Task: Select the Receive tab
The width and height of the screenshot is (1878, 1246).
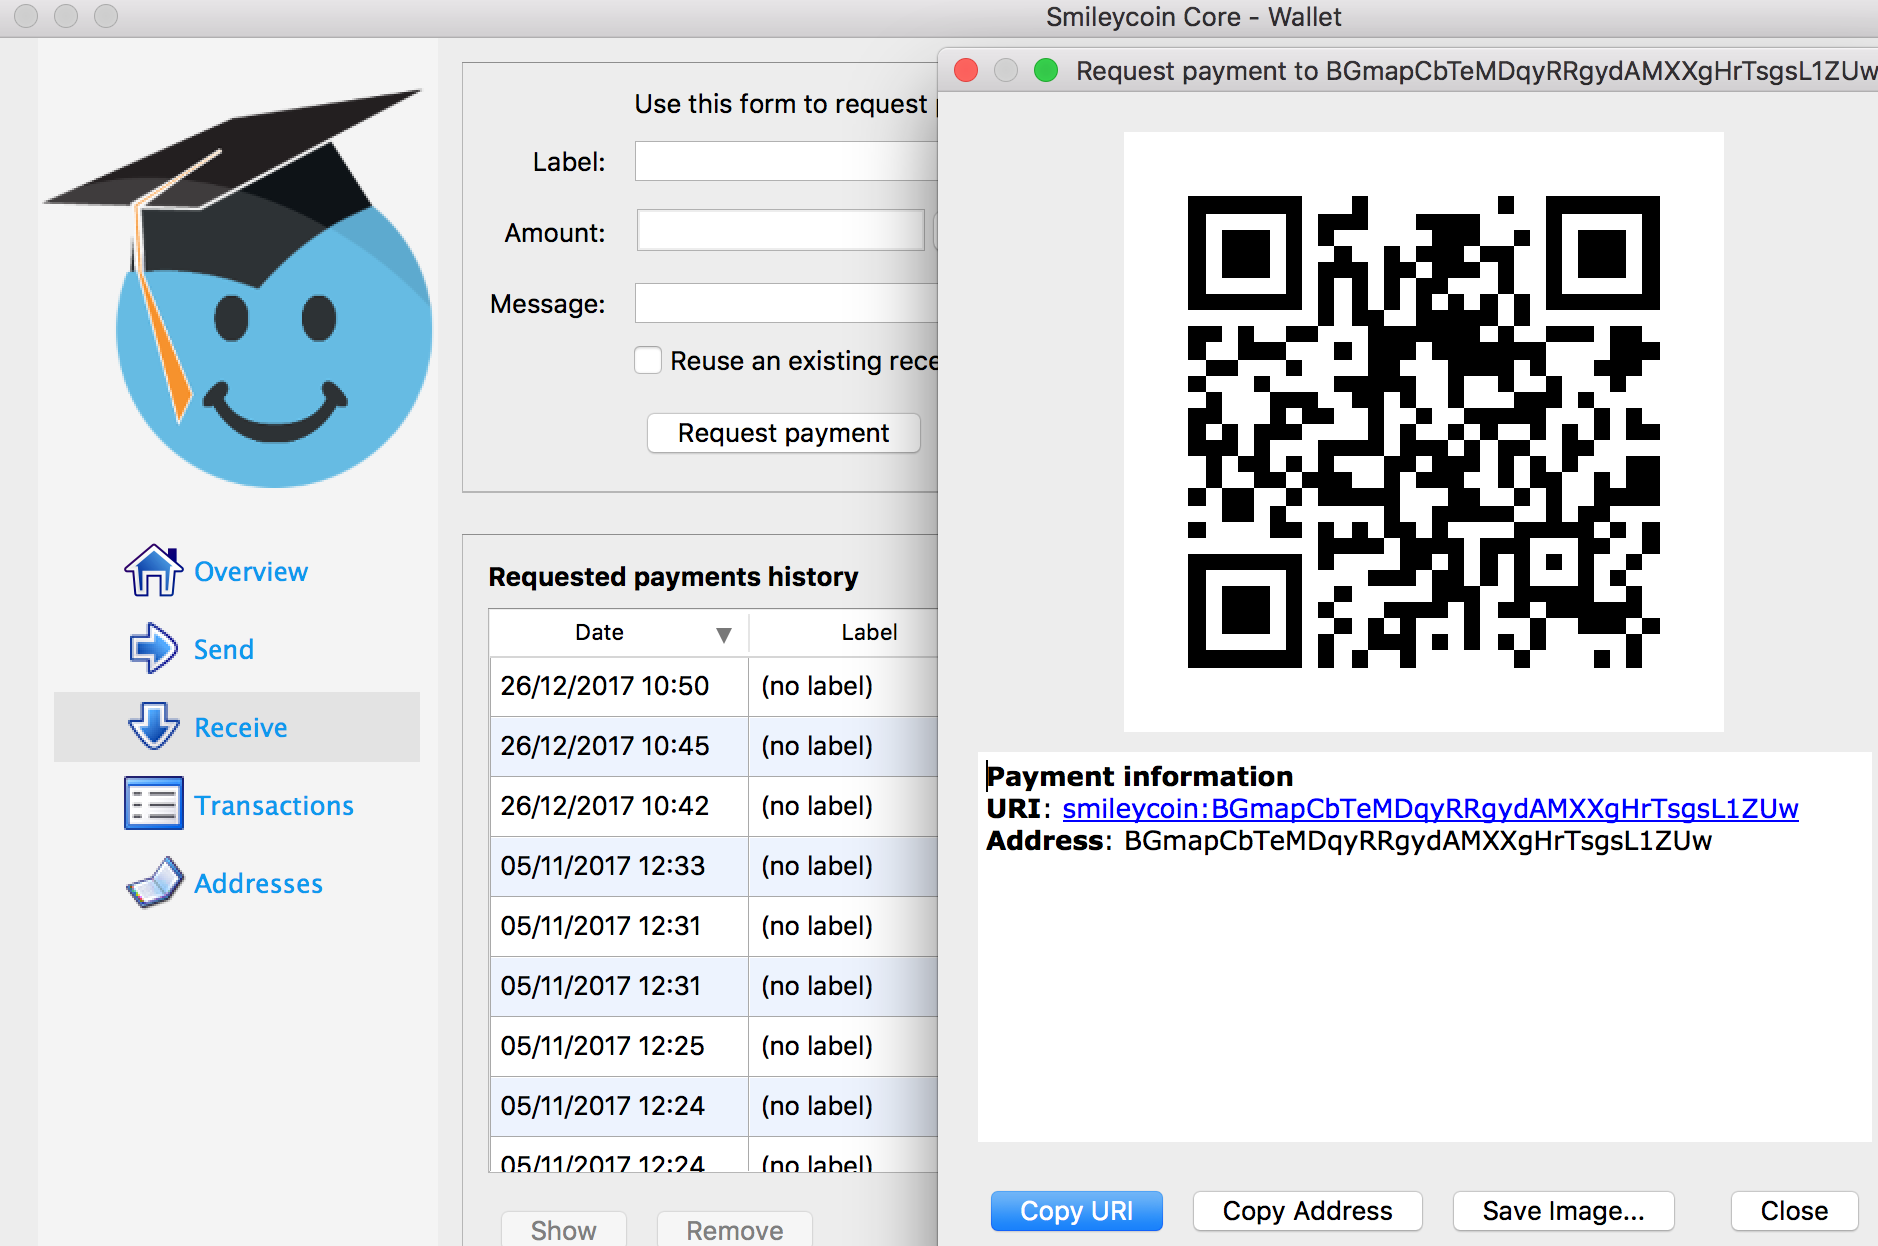Action: [x=237, y=727]
